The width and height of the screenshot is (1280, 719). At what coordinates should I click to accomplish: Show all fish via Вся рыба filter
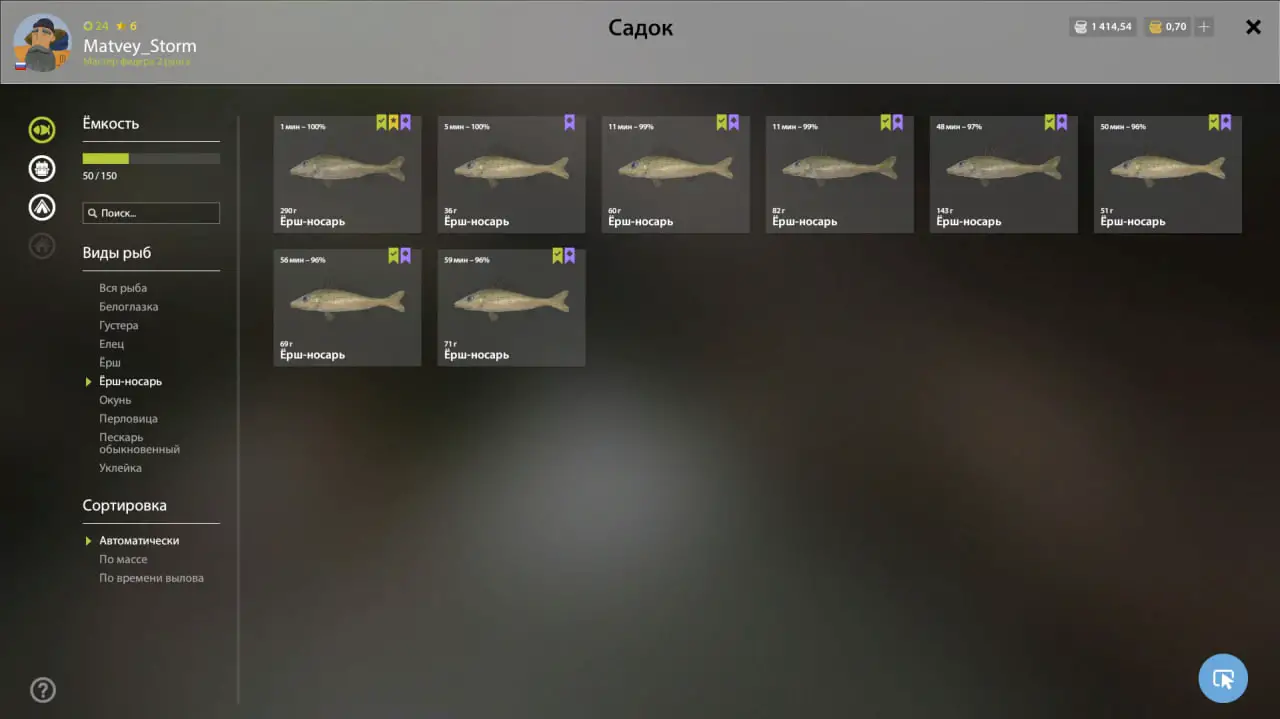[x=123, y=288]
